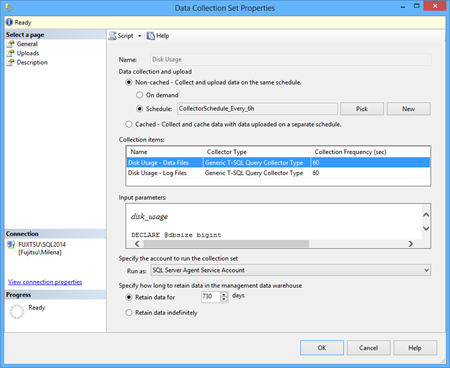Increase retain days with the up spinner
Viewport: 450px width, 368px height.
(x=224, y=294)
